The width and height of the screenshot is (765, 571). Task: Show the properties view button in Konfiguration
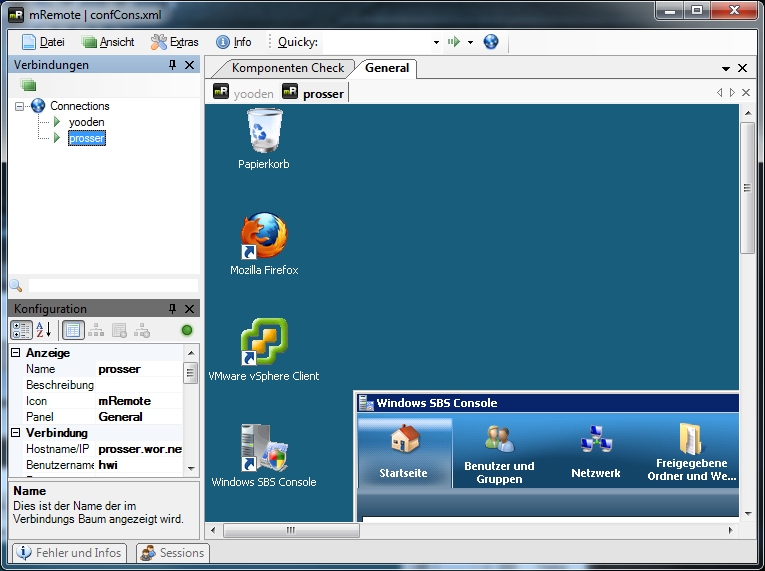pos(73,330)
